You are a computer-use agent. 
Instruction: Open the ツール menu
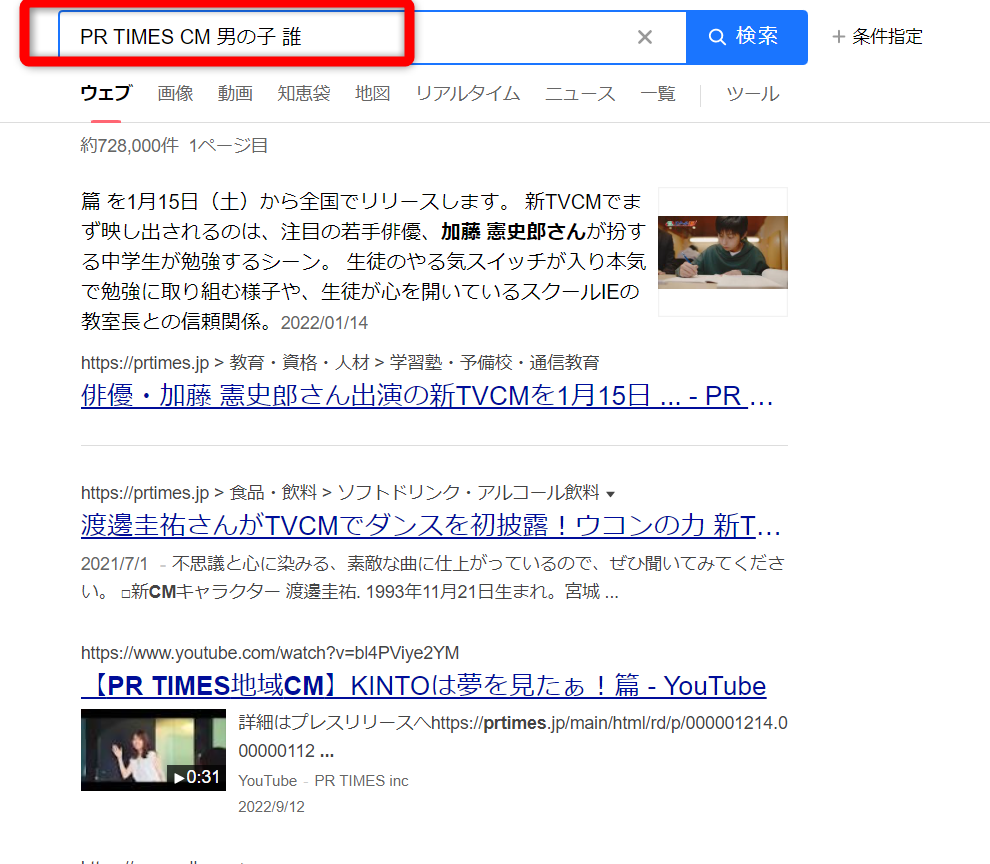[x=753, y=93]
